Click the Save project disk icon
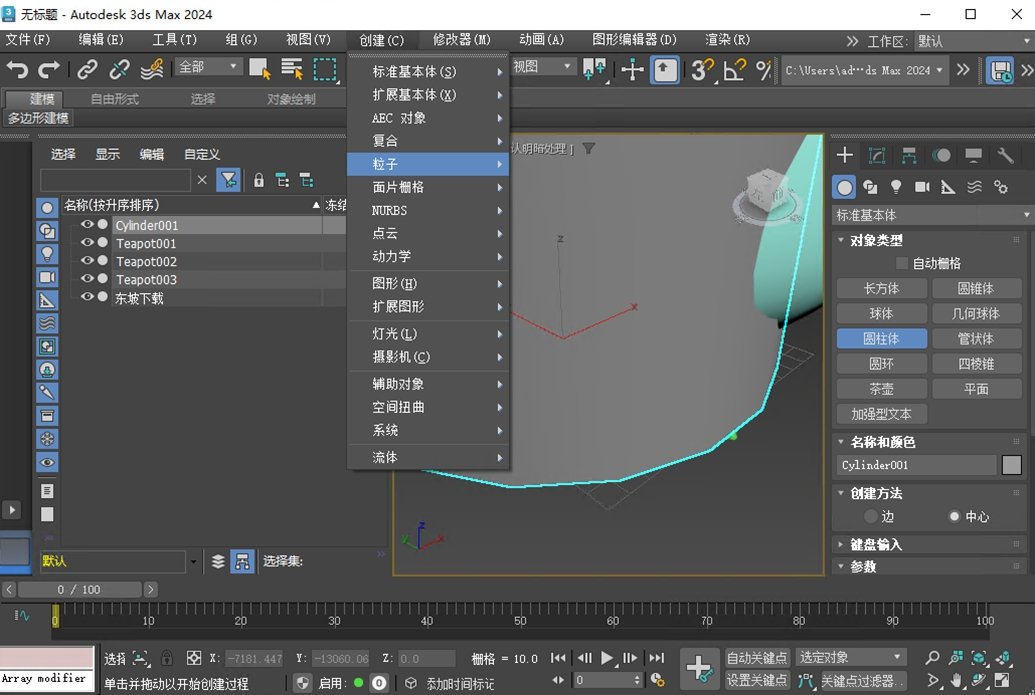 [x=999, y=70]
